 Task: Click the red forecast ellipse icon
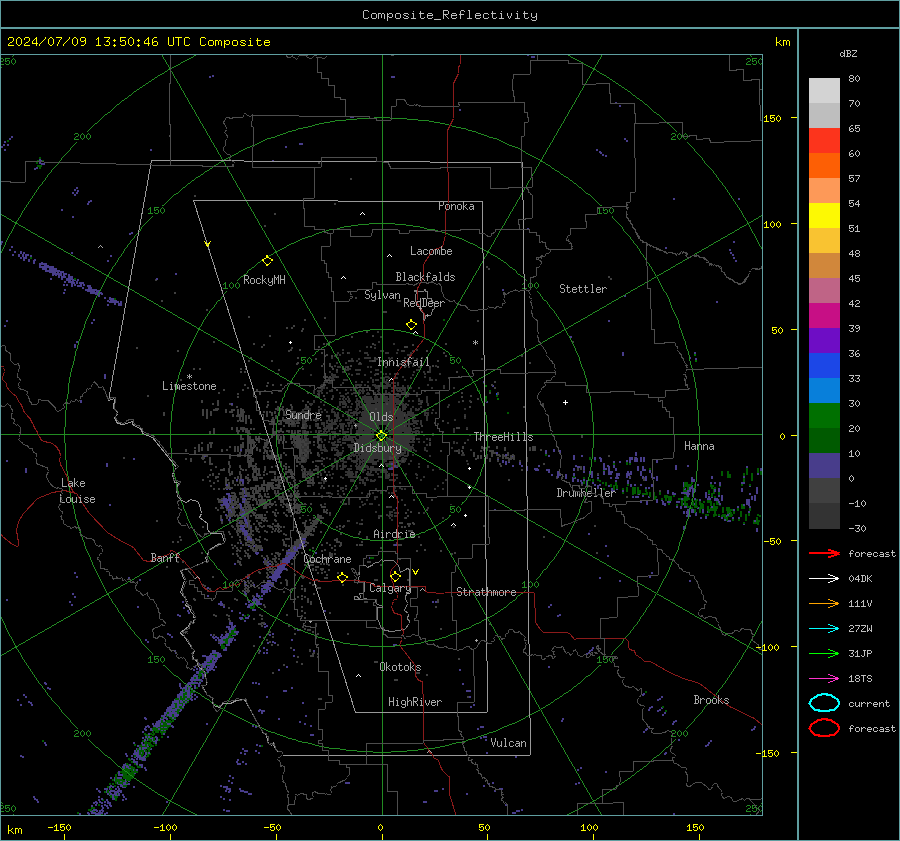click(x=824, y=728)
